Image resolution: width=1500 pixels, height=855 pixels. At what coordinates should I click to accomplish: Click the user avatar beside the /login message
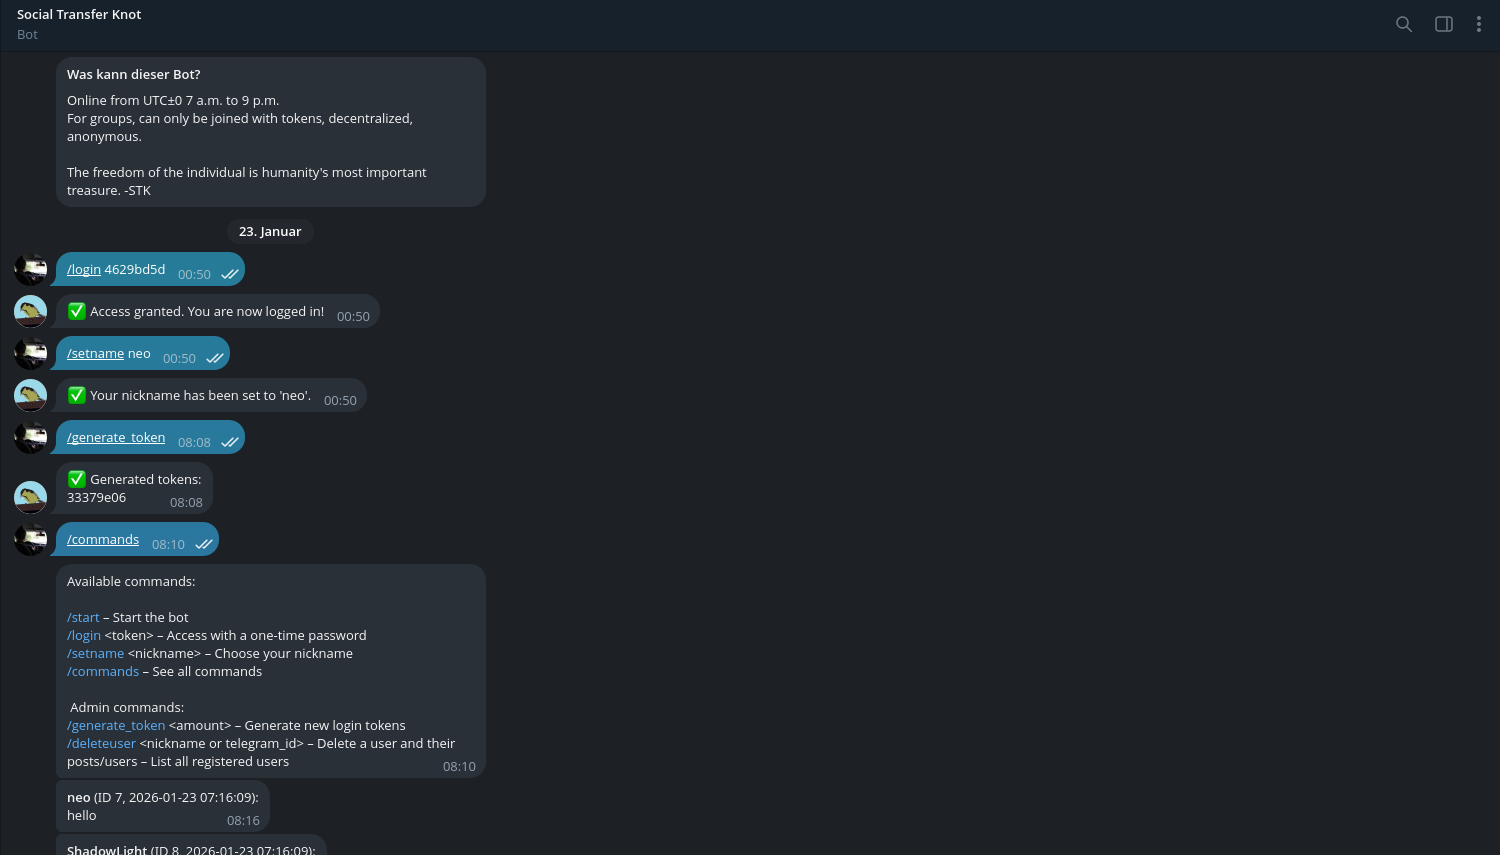(x=30, y=269)
